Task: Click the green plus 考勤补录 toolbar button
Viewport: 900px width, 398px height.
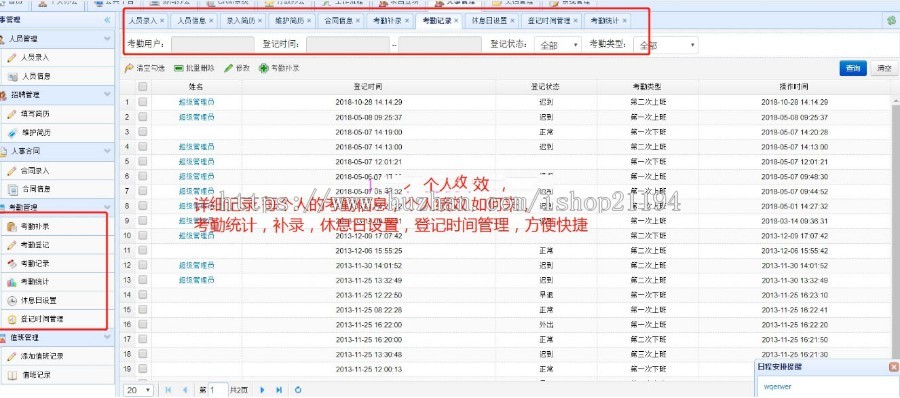Action: (280, 68)
